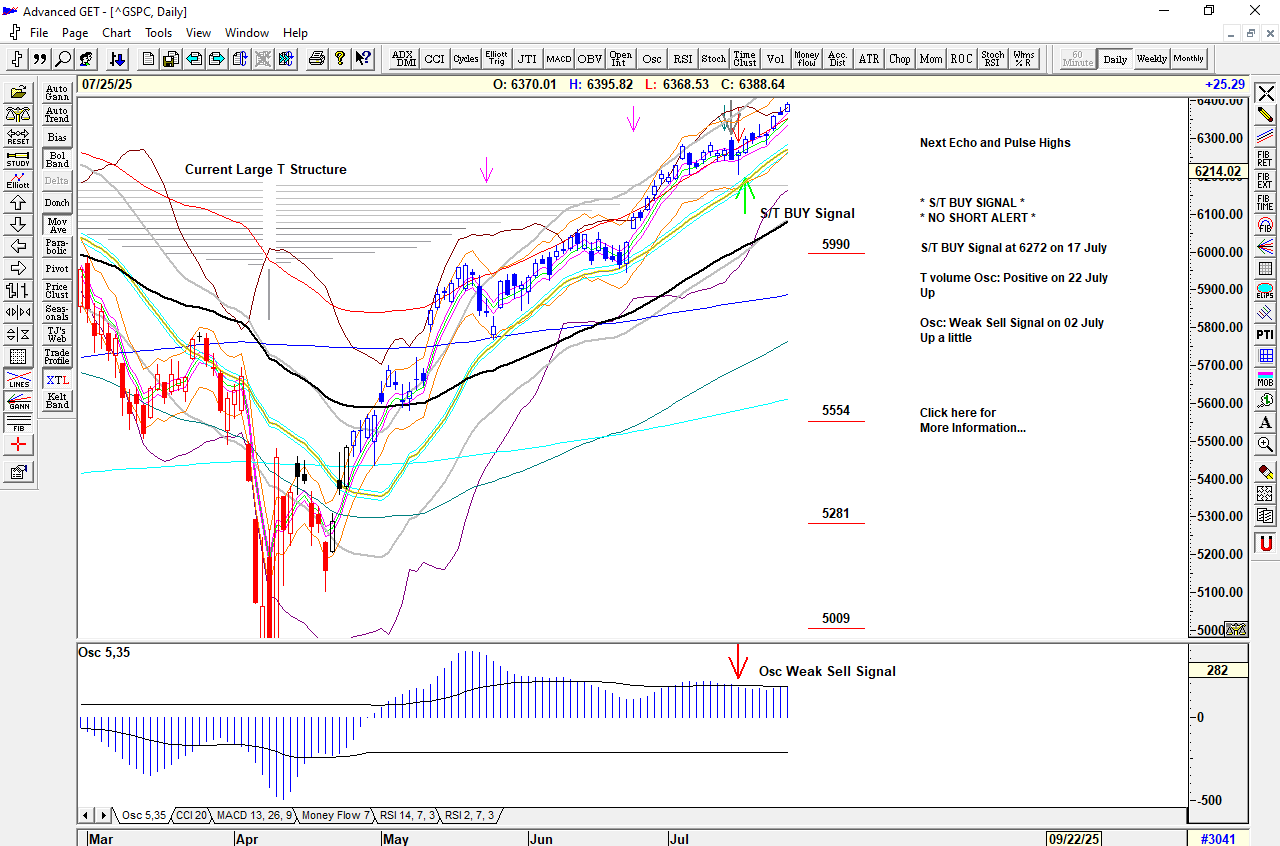
Task: Switch to the MACD 13, 26, 9 tab
Action: [x=254, y=815]
